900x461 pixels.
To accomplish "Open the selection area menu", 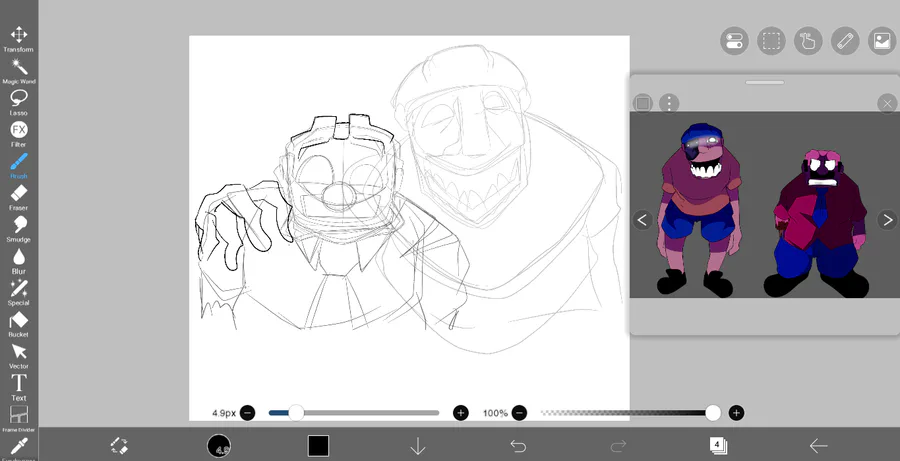I will (x=771, y=41).
